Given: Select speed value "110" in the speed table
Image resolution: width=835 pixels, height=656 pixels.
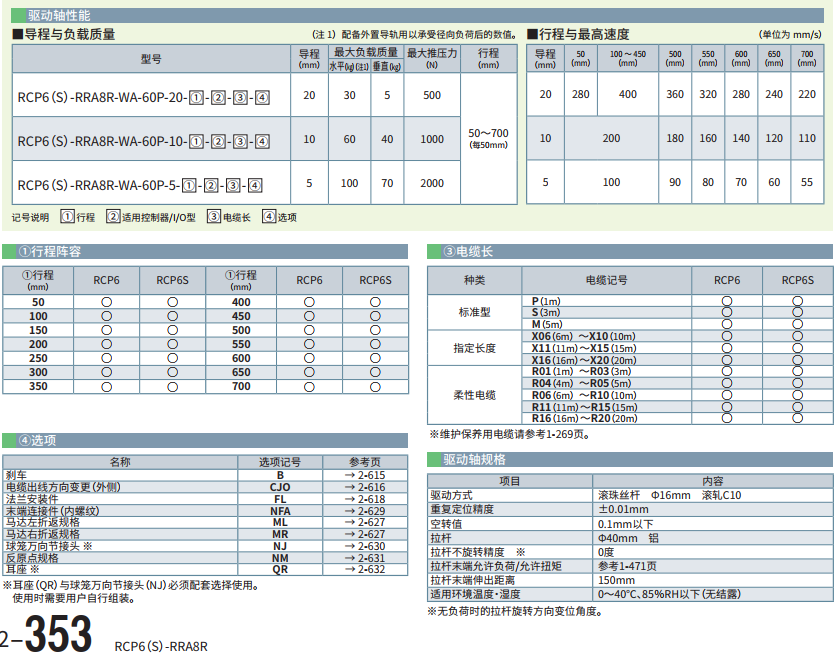Looking at the screenshot, I should coord(807,138).
